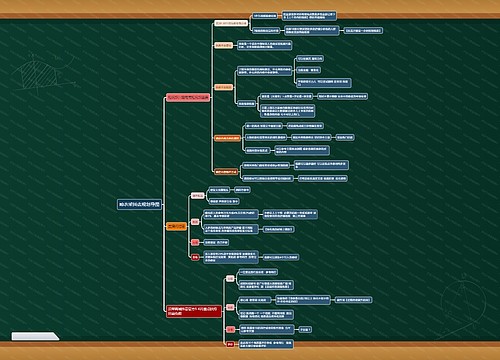Image resolution: width=500 pixels, height=360 pixels.
Task: Select the three-line blue leaf in the pink branch
Action: [x=287, y=111]
